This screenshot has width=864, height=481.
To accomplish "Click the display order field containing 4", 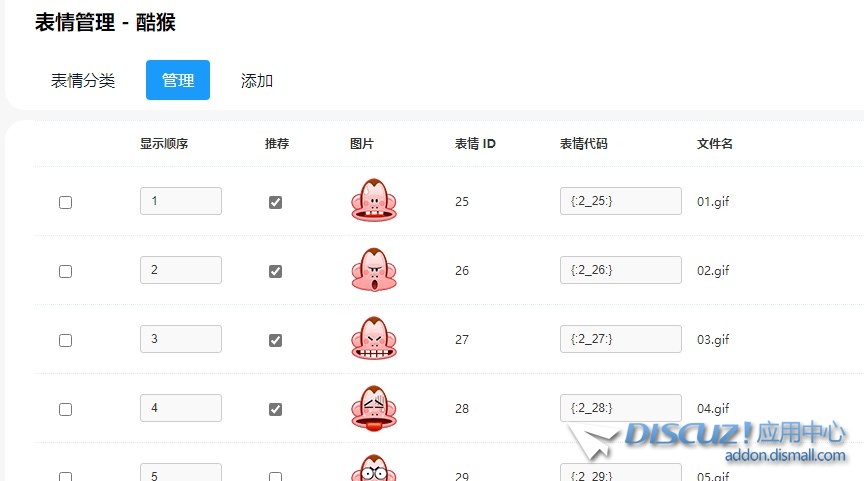I will point(181,408).
